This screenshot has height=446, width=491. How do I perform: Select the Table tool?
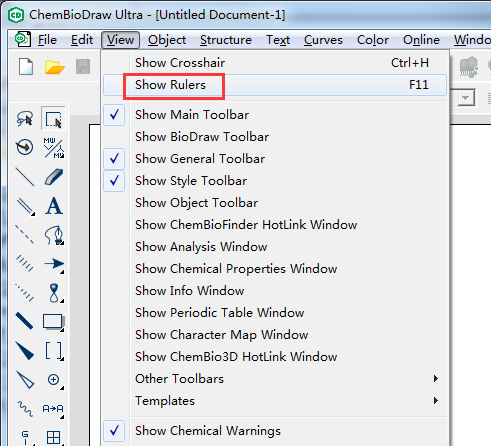click(53, 437)
